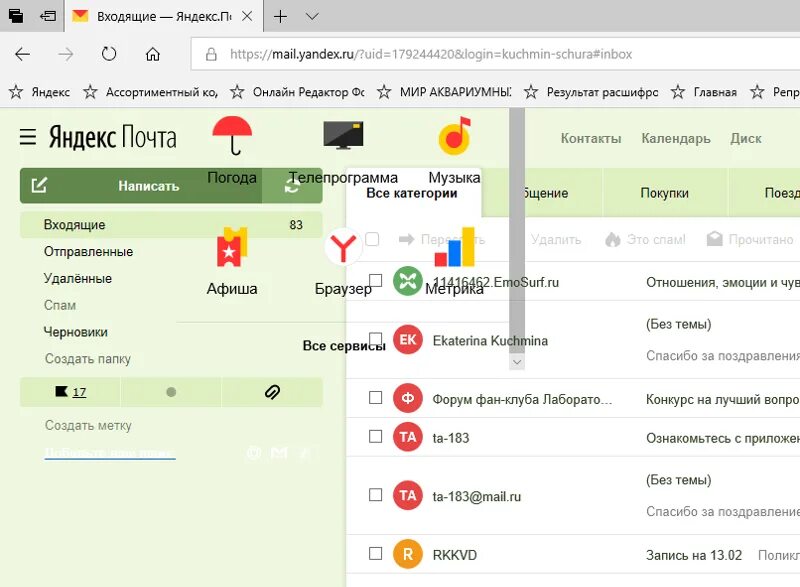Viewport: 800px width, 587px height.
Task: Close the Входящие — Яндекс.Почта browser tab
Action: (247, 16)
